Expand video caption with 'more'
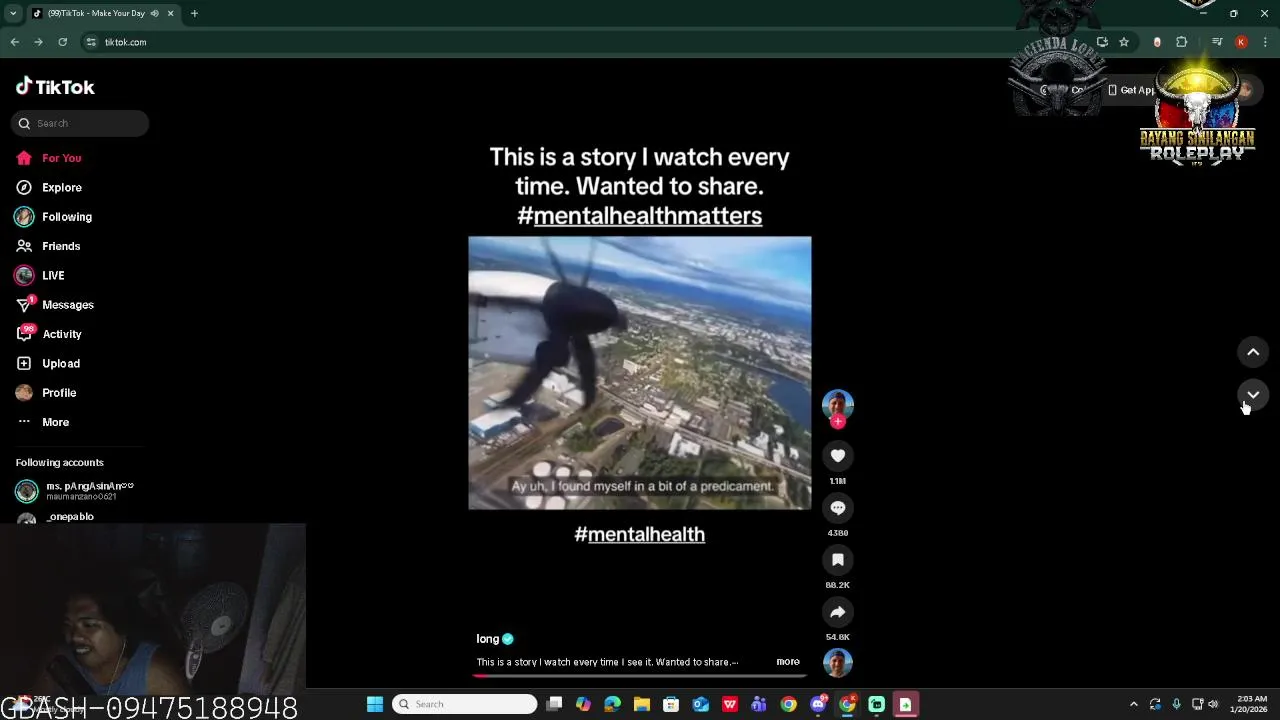Image resolution: width=1280 pixels, height=720 pixels. 788,662
